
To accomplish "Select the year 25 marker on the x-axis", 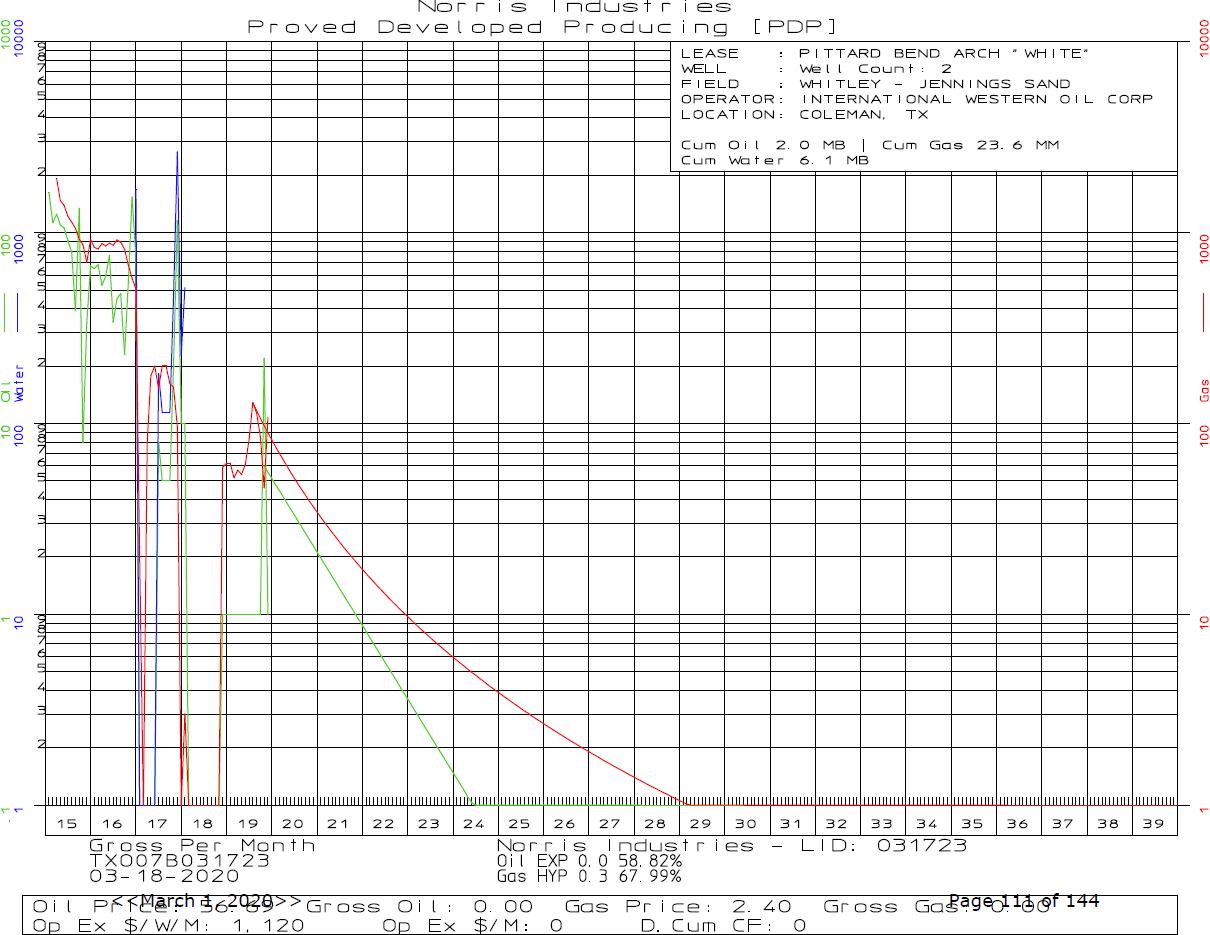I will pos(519,823).
